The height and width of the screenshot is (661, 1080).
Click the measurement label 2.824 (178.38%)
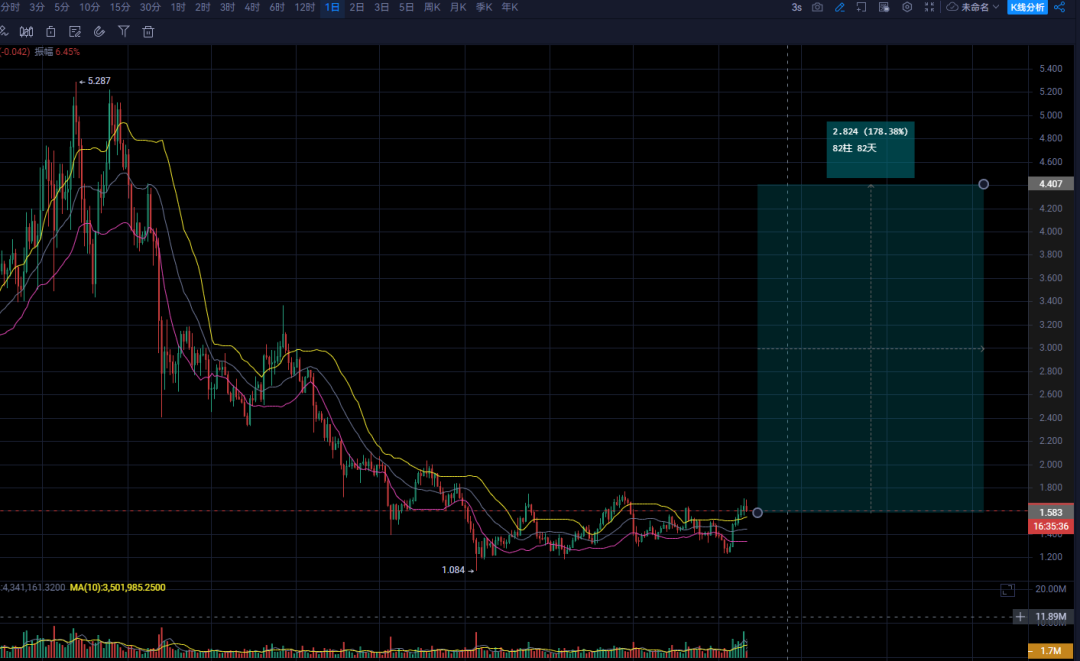pyautogui.click(x=870, y=132)
